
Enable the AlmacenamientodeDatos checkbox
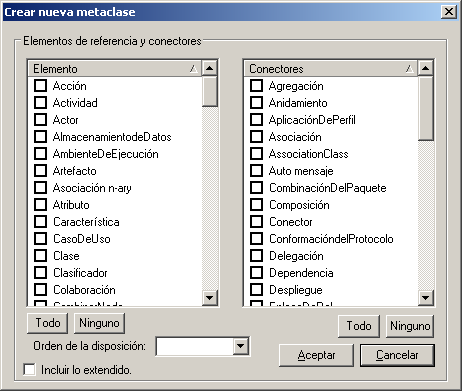pos(40,137)
